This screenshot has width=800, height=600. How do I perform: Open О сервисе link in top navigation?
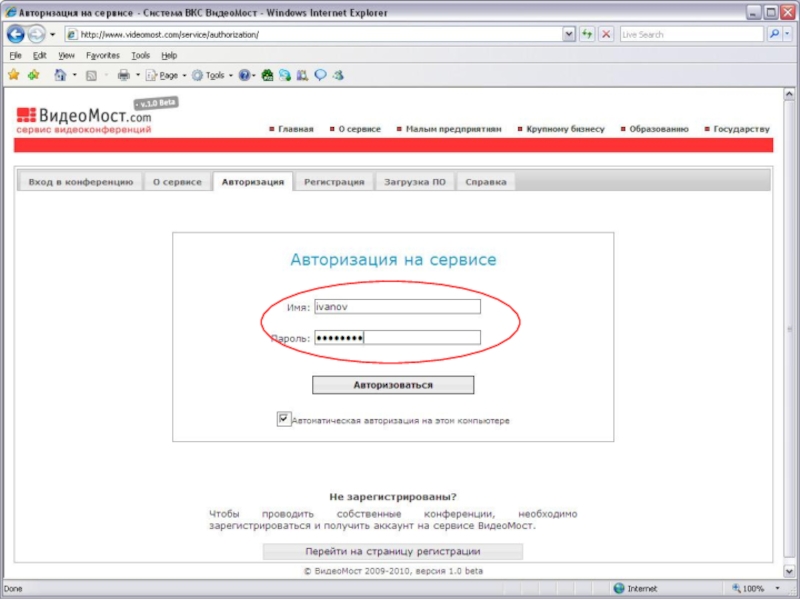click(x=359, y=129)
